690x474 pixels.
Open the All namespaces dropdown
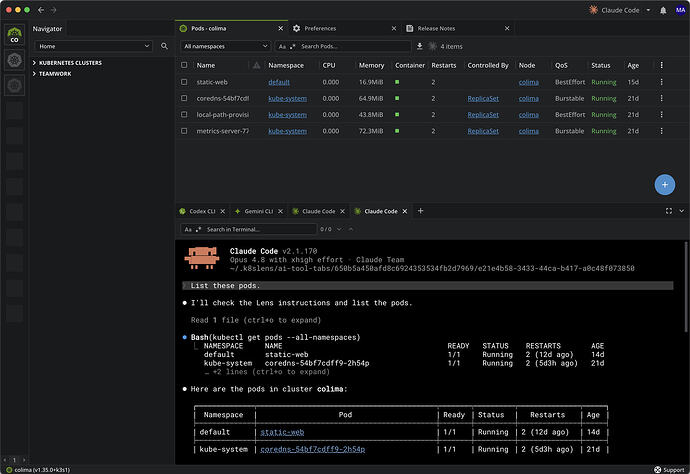coord(225,46)
